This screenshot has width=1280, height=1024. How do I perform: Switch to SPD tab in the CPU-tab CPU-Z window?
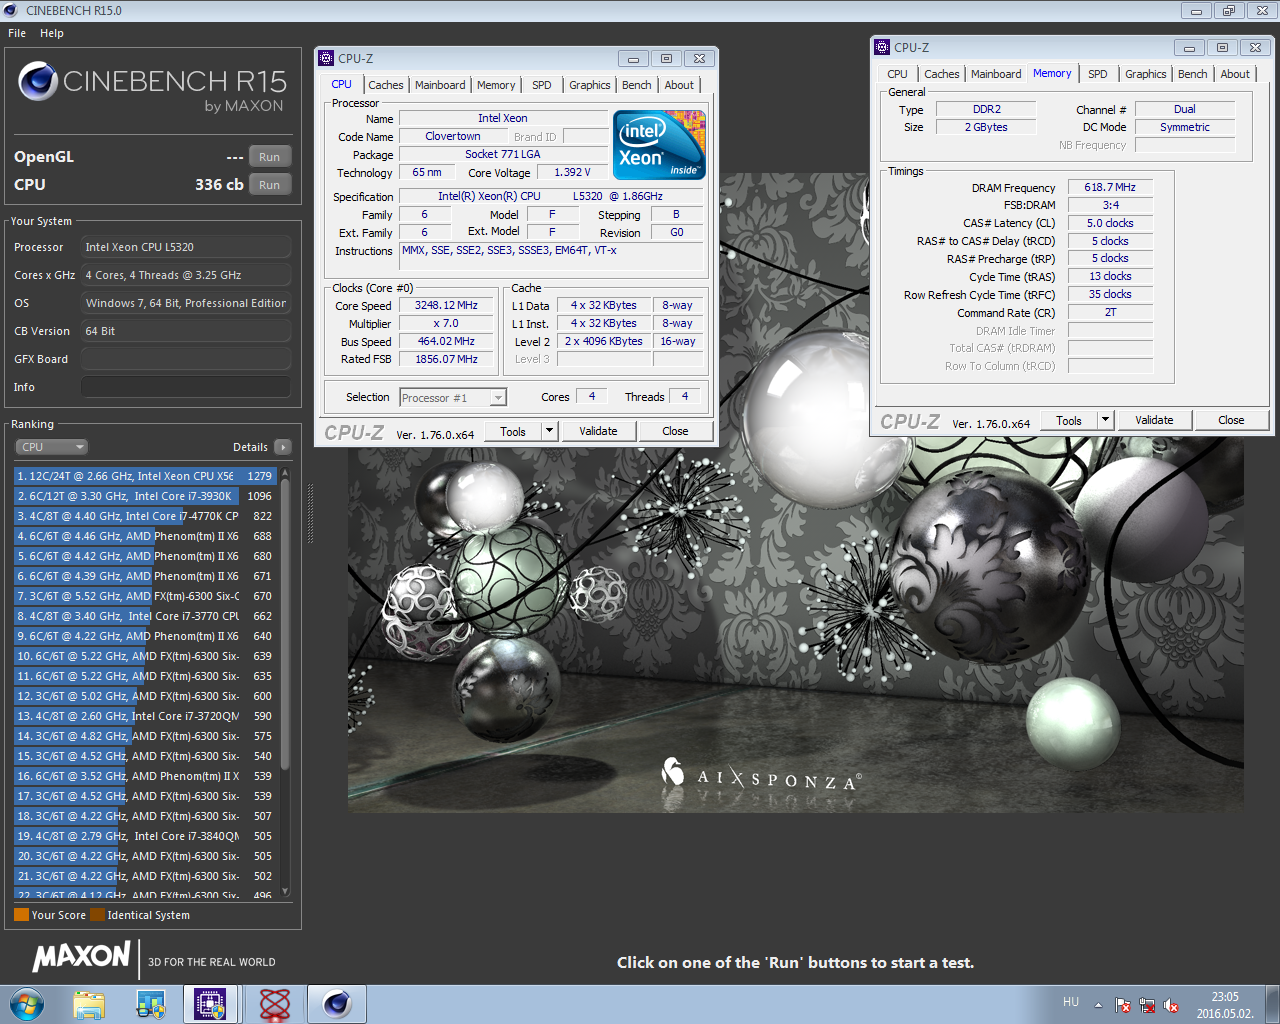pos(542,85)
